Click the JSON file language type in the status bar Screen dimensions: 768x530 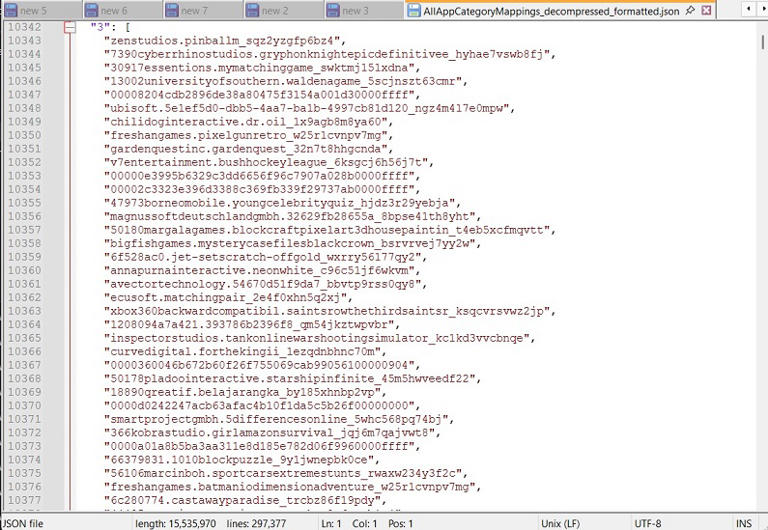click(22, 523)
